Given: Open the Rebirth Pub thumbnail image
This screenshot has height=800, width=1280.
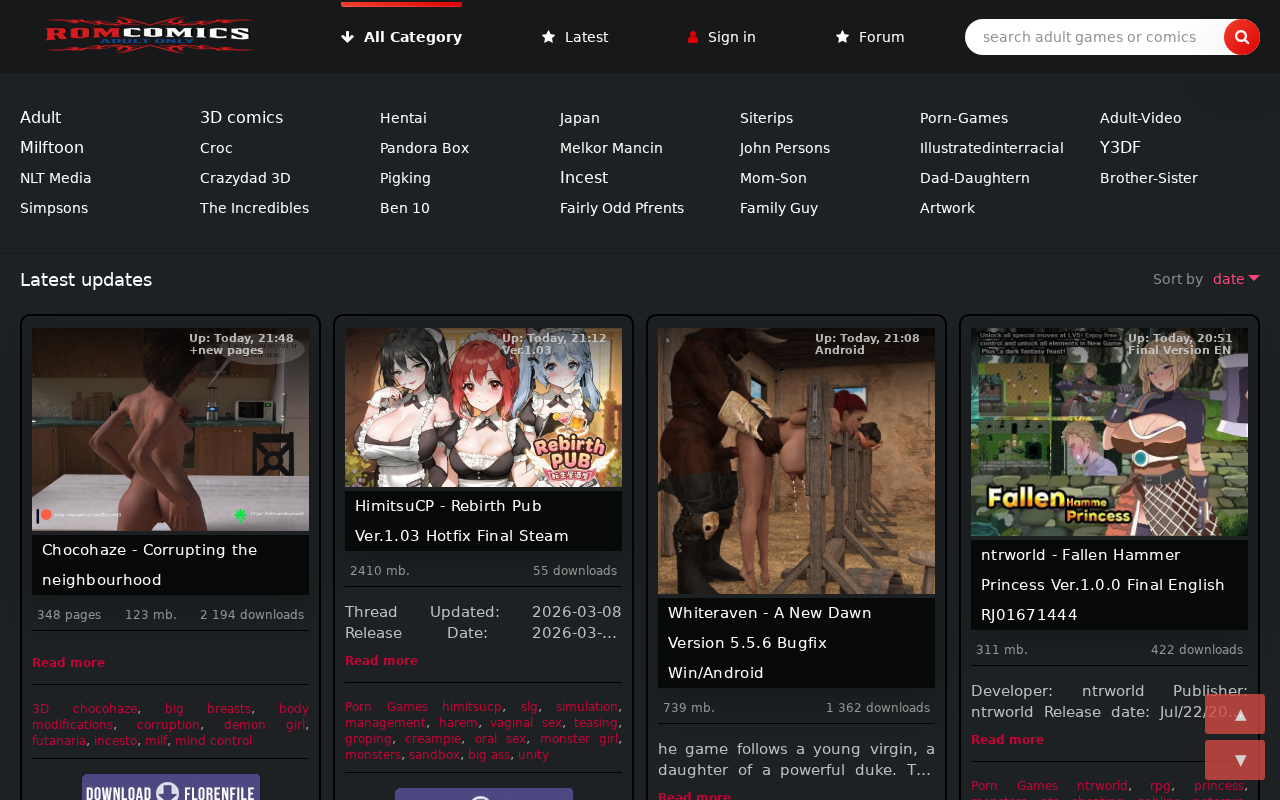Looking at the screenshot, I should 483,408.
